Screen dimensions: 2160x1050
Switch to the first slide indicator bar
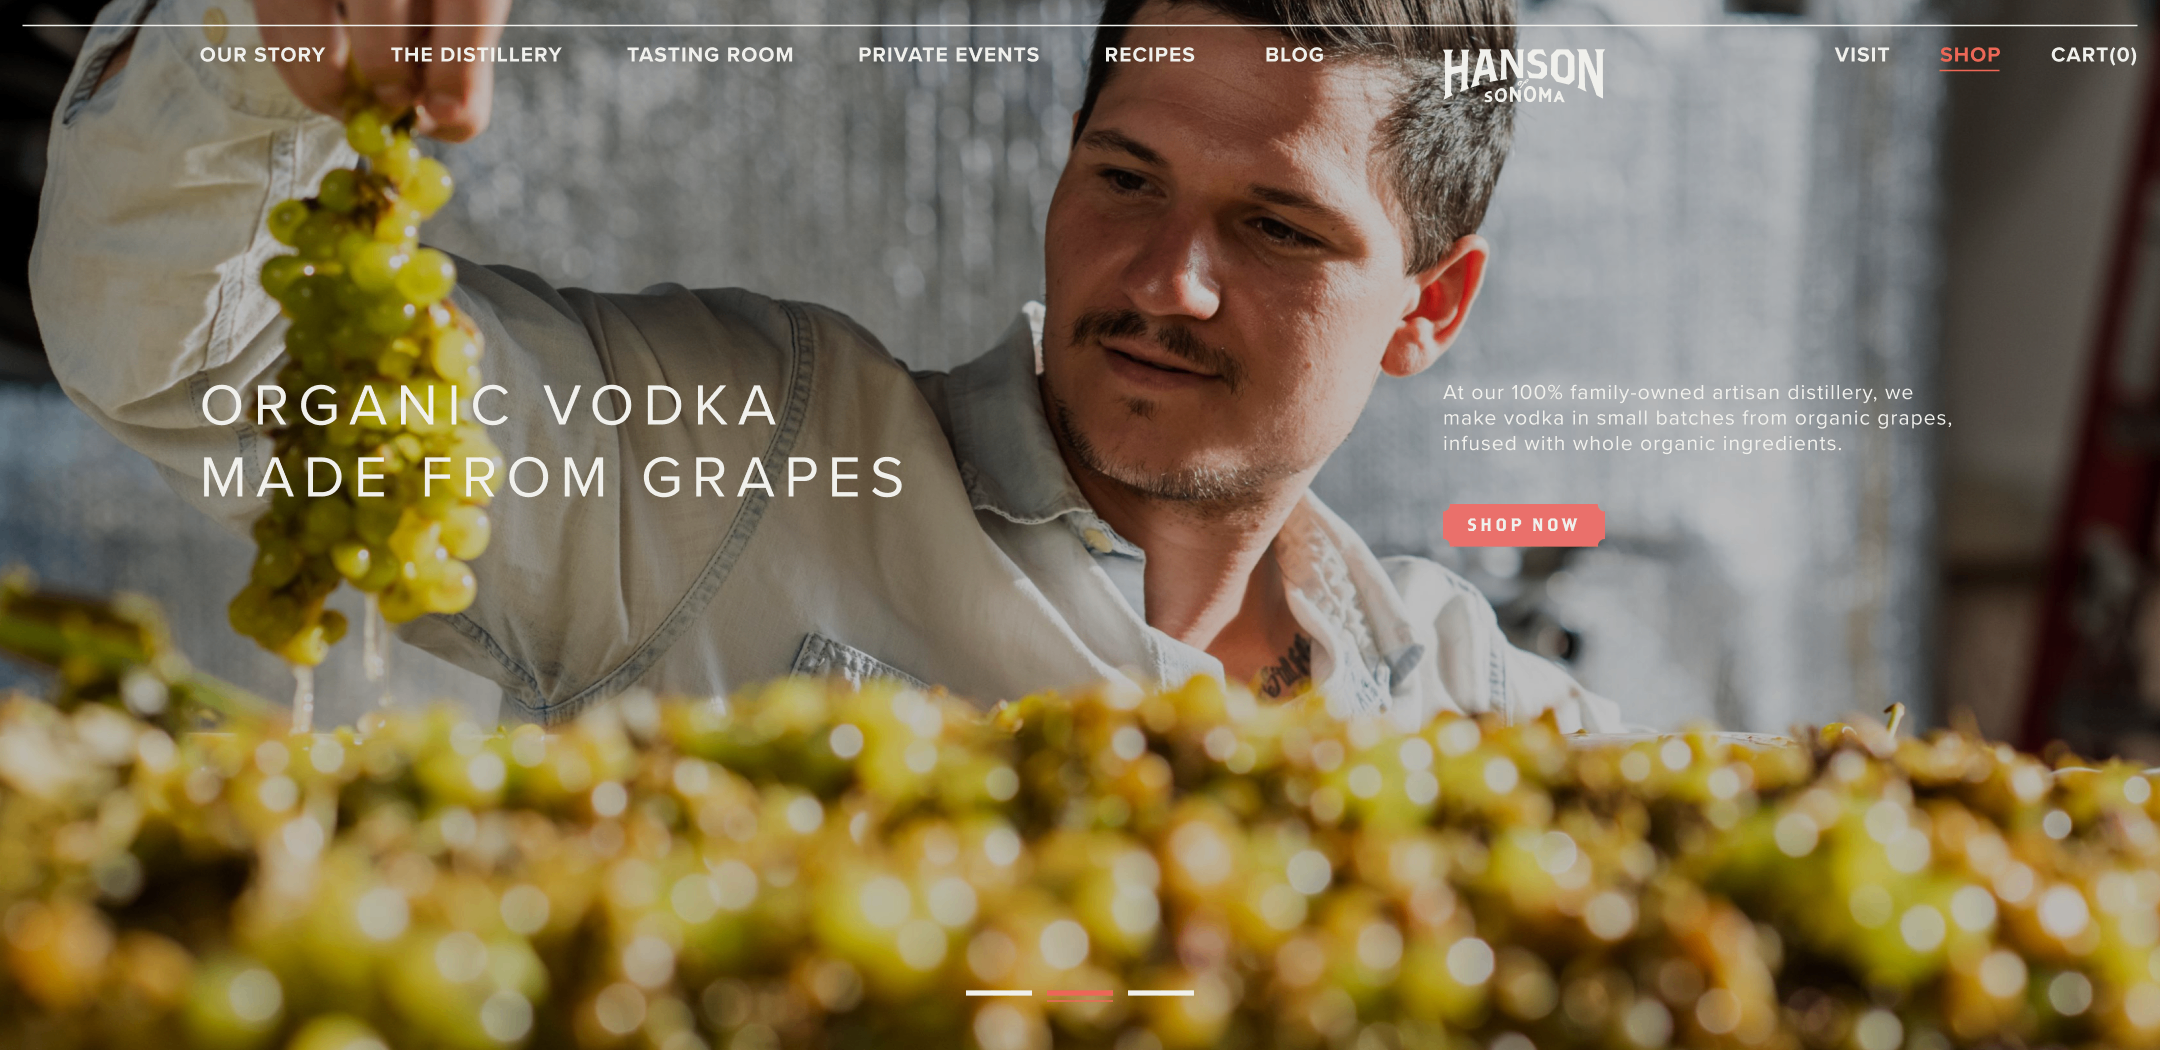coord(999,993)
